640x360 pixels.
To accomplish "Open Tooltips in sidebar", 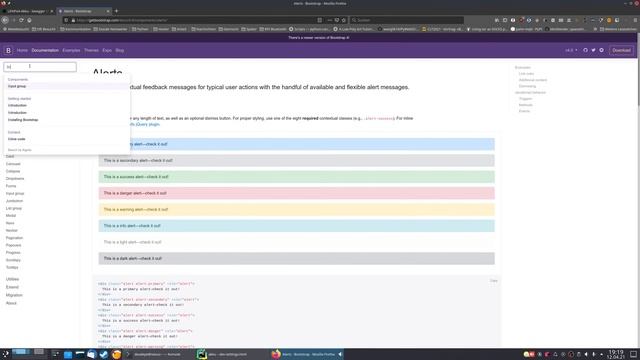I will tap(12, 267).
